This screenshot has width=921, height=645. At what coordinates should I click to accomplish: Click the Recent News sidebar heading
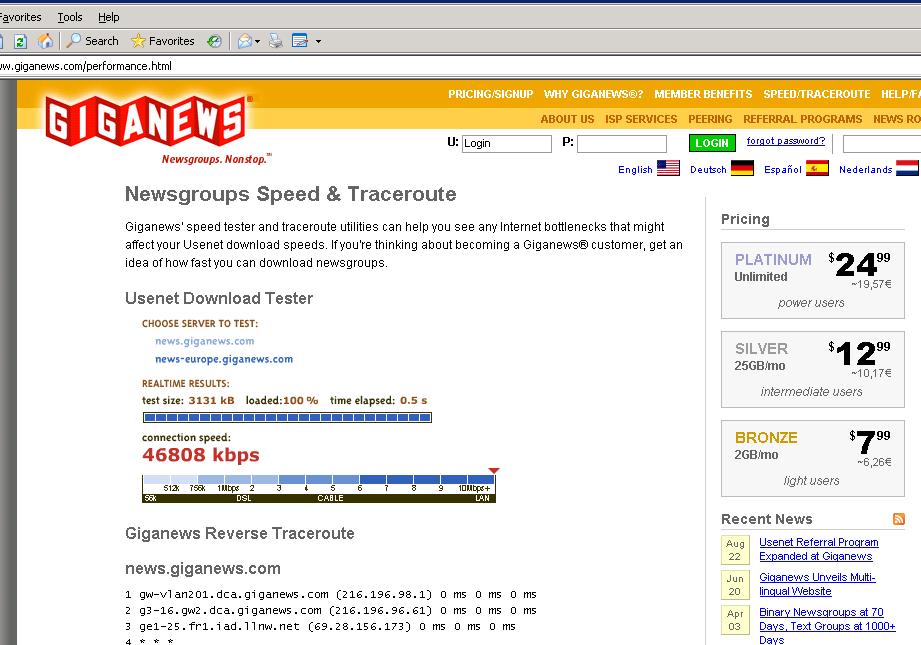[x=767, y=519]
